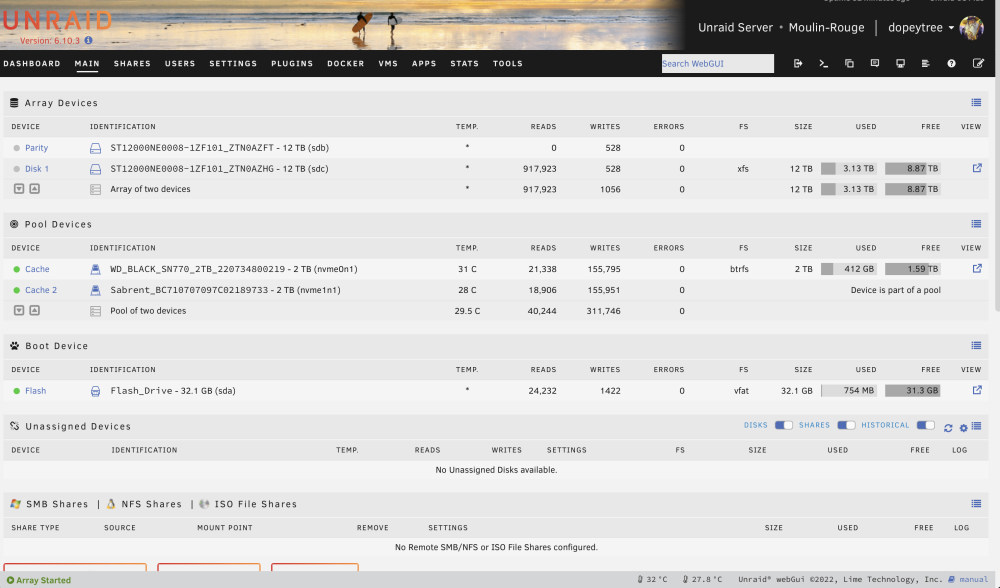Image resolution: width=1000 pixels, height=588 pixels.
Task: Spin down all array devices arrow
Action: [x=19, y=189]
